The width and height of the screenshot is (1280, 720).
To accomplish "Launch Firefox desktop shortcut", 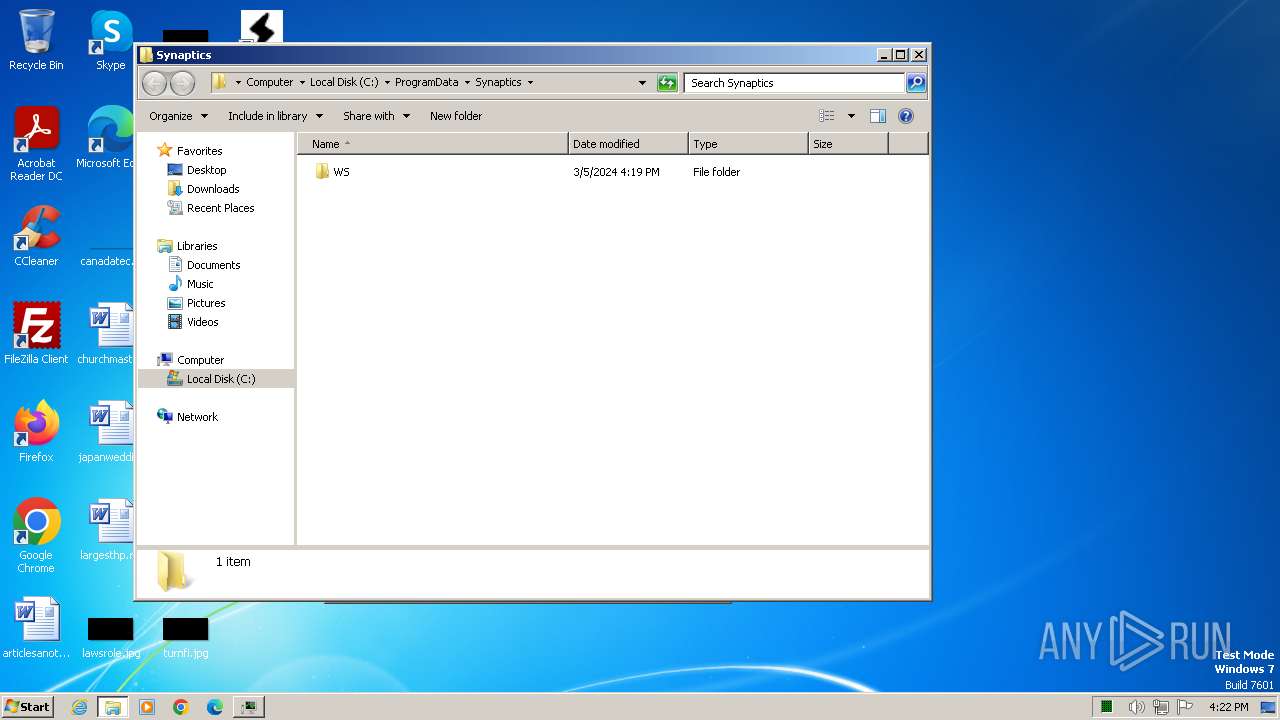I will pos(36,431).
